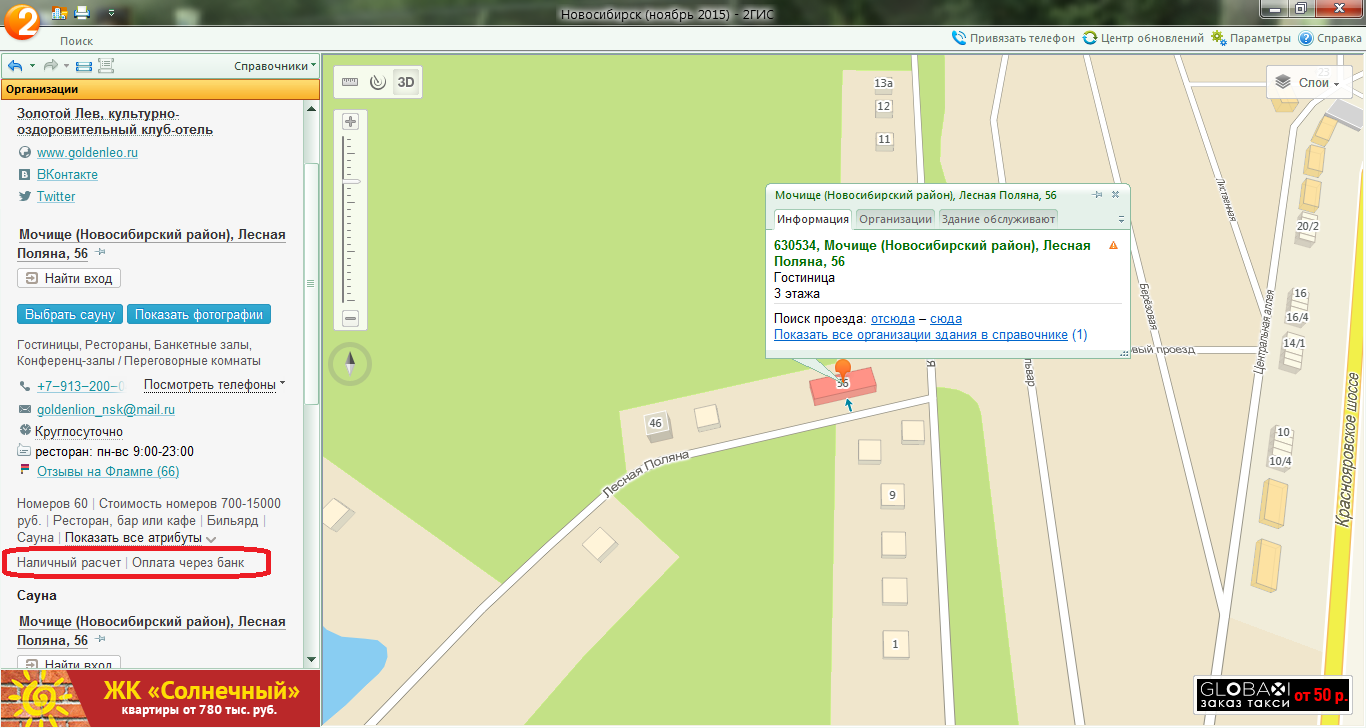
Task: Click the envelope icon beside the email
Action: click(x=25, y=410)
